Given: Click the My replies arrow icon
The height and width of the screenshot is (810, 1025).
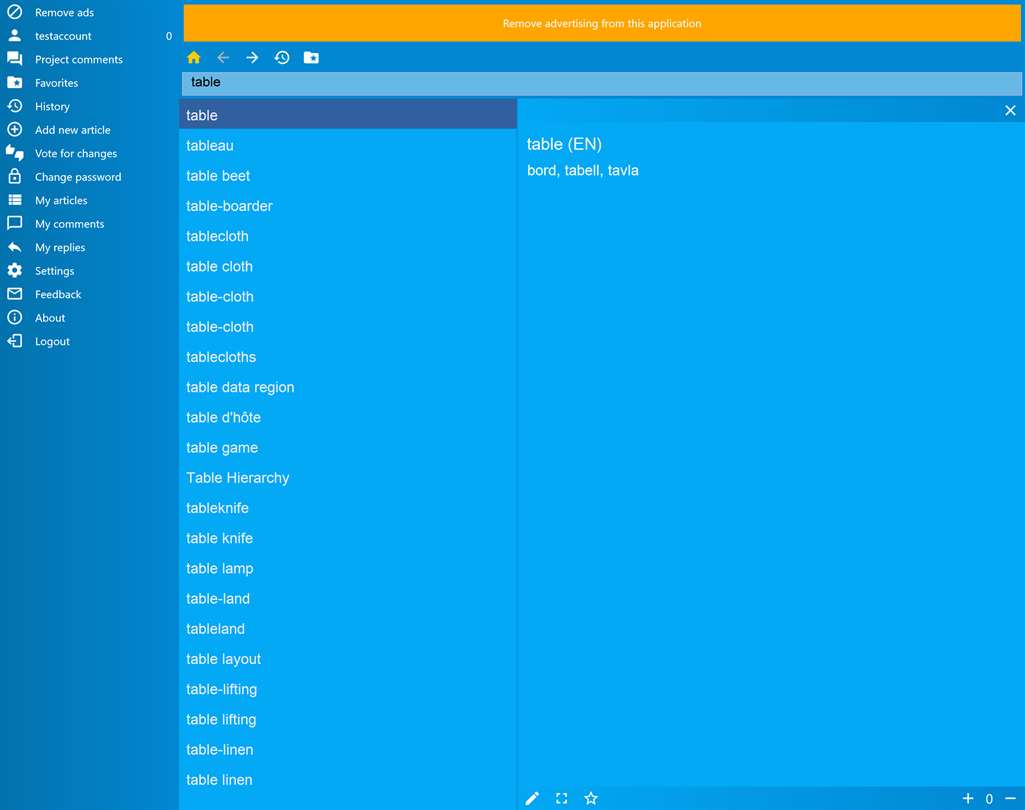Looking at the screenshot, I should point(14,247).
